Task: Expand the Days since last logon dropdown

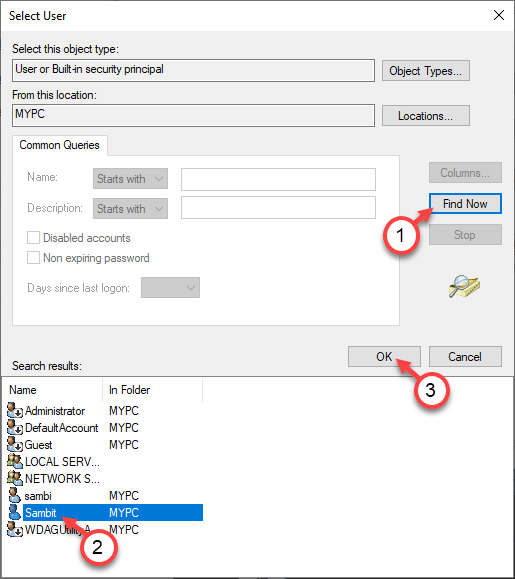Action: (170, 287)
